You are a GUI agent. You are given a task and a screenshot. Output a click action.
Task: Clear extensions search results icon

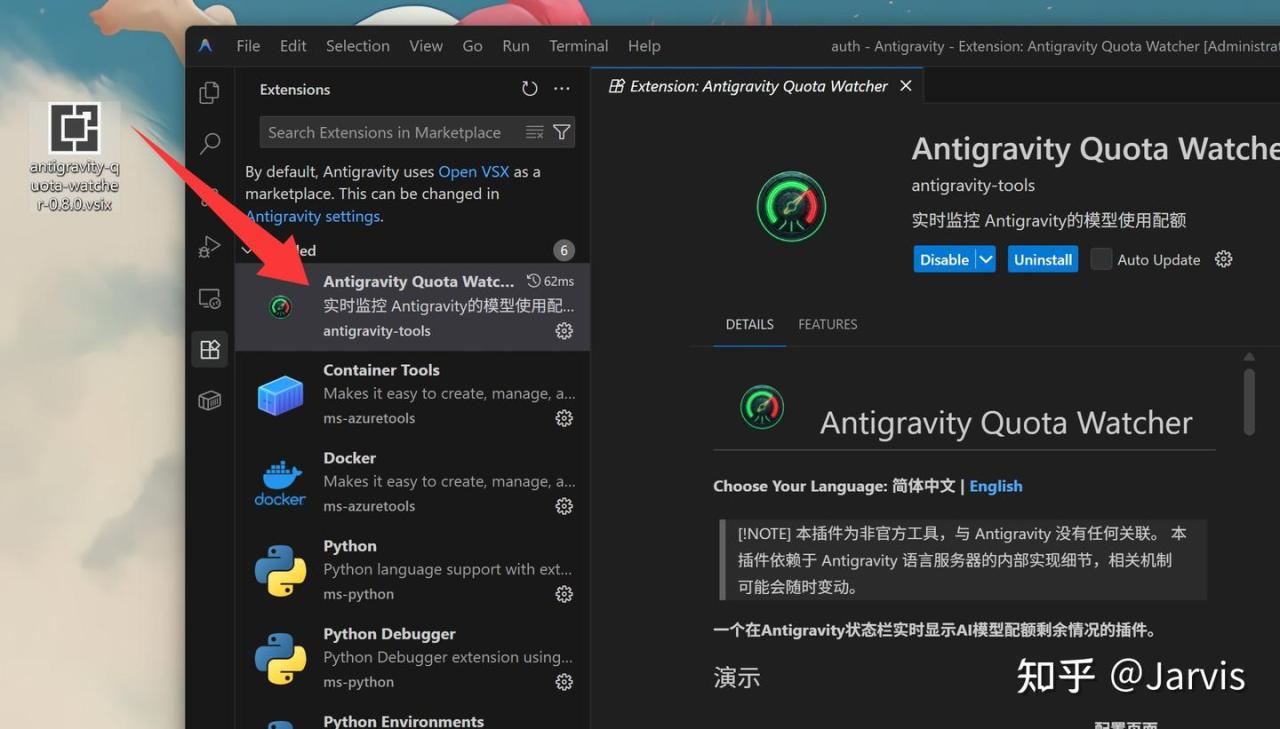(535, 132)
